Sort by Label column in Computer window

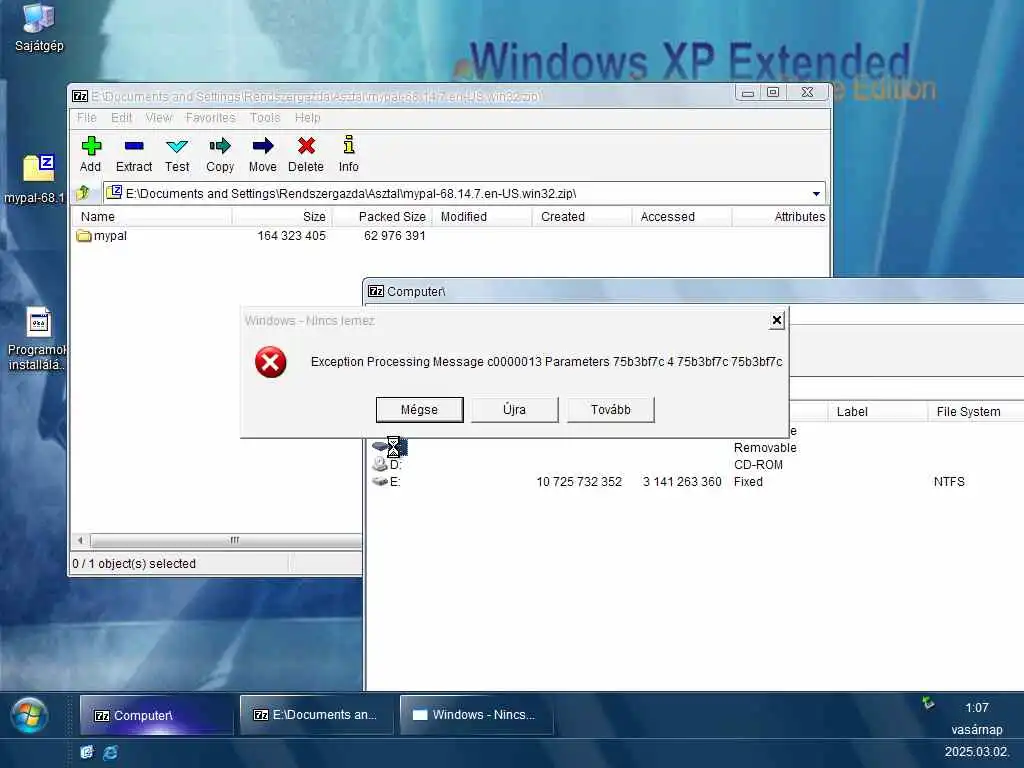click(x=877, y=411)
